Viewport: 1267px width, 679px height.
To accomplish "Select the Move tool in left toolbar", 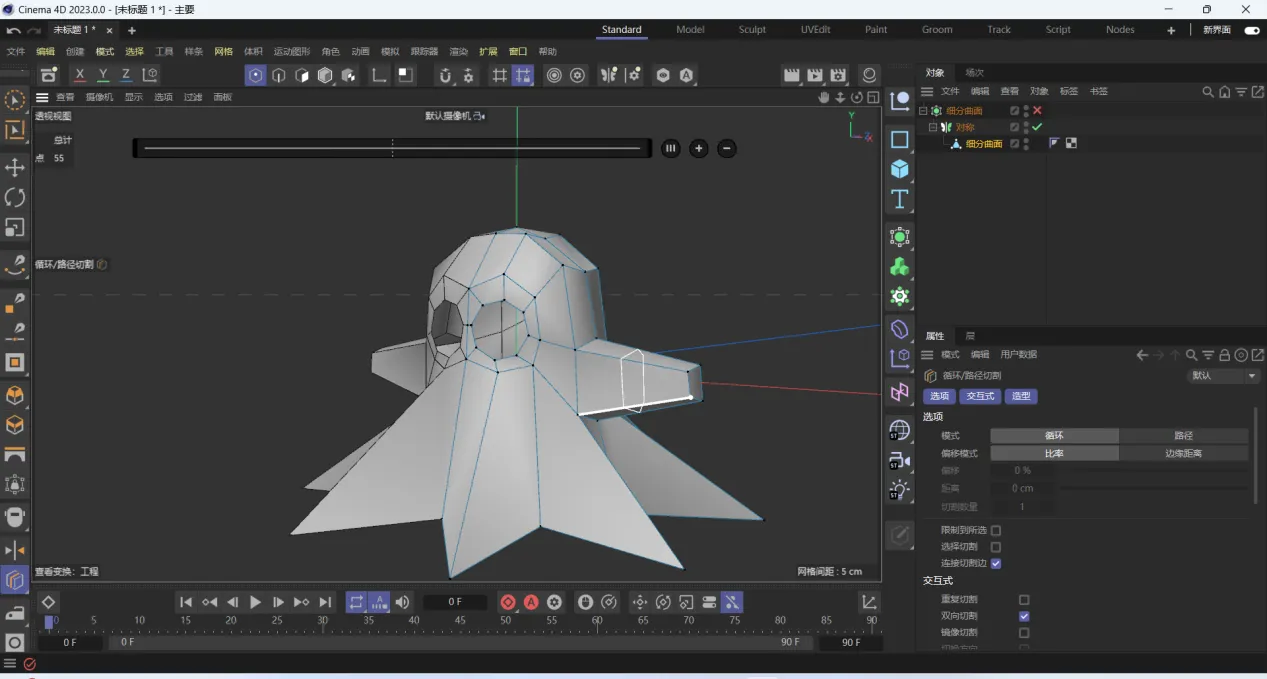I will click(x=15, y=167).
